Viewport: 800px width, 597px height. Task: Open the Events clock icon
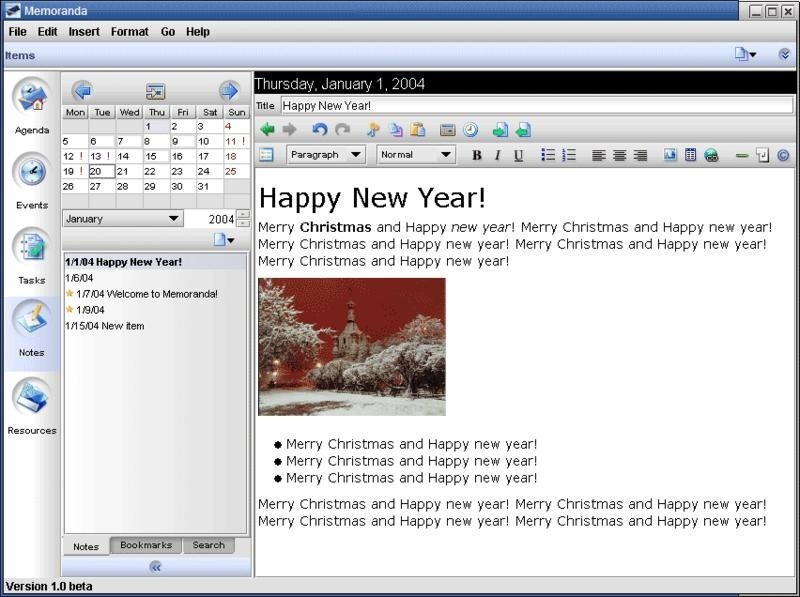32,172
